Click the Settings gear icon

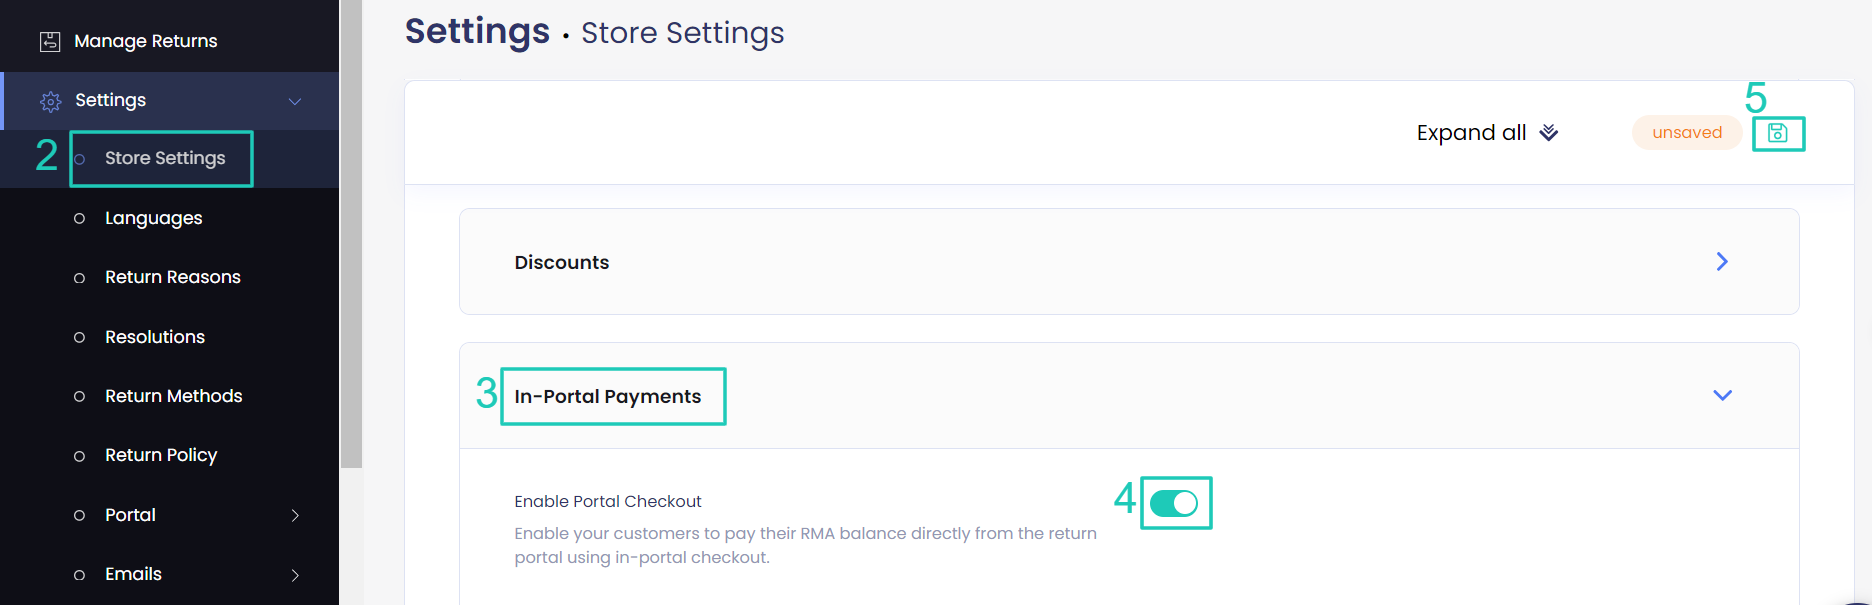49,100
